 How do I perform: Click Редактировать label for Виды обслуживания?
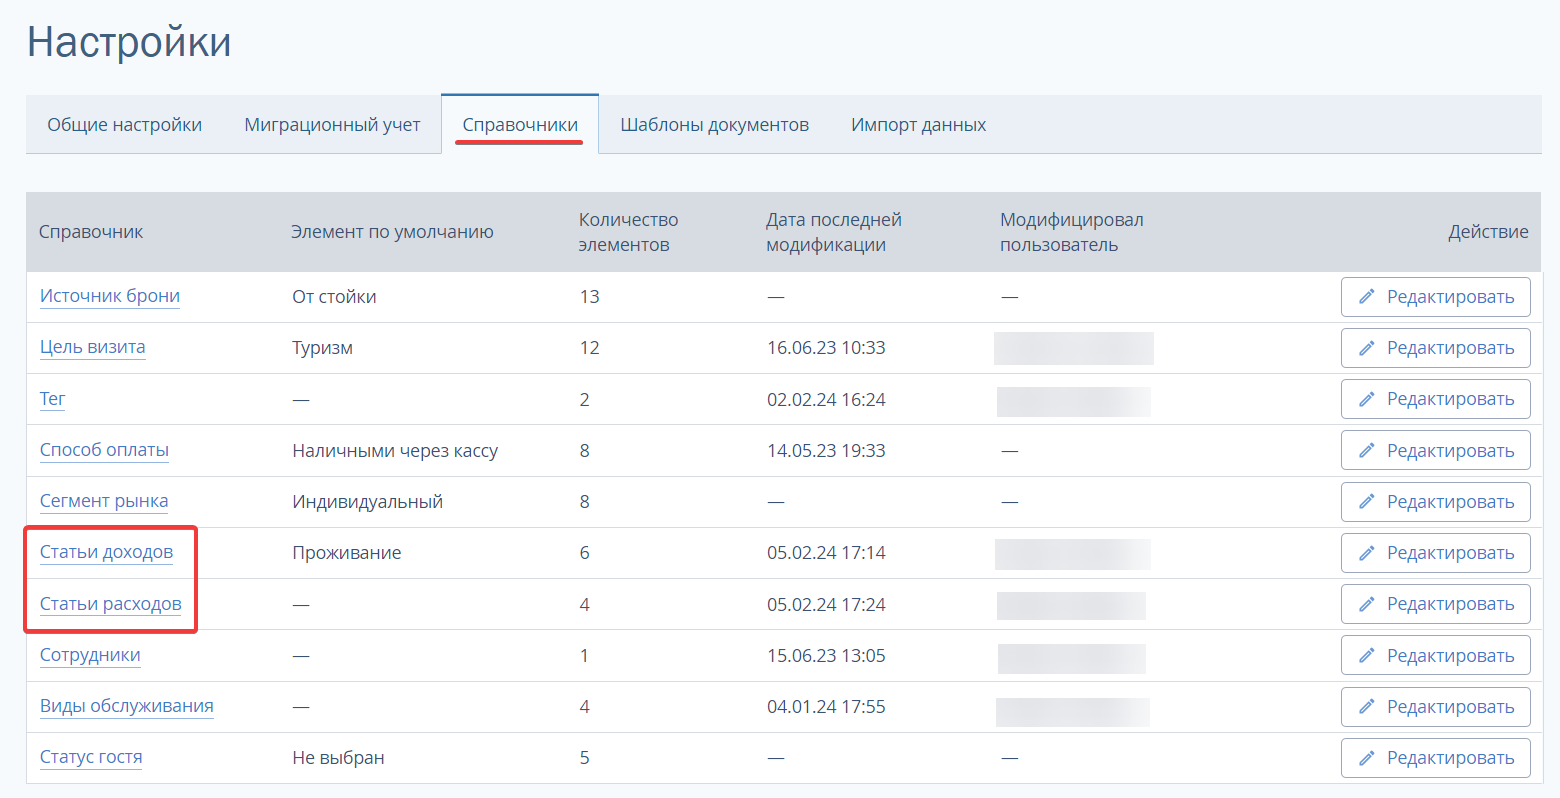click(1450, 707)
